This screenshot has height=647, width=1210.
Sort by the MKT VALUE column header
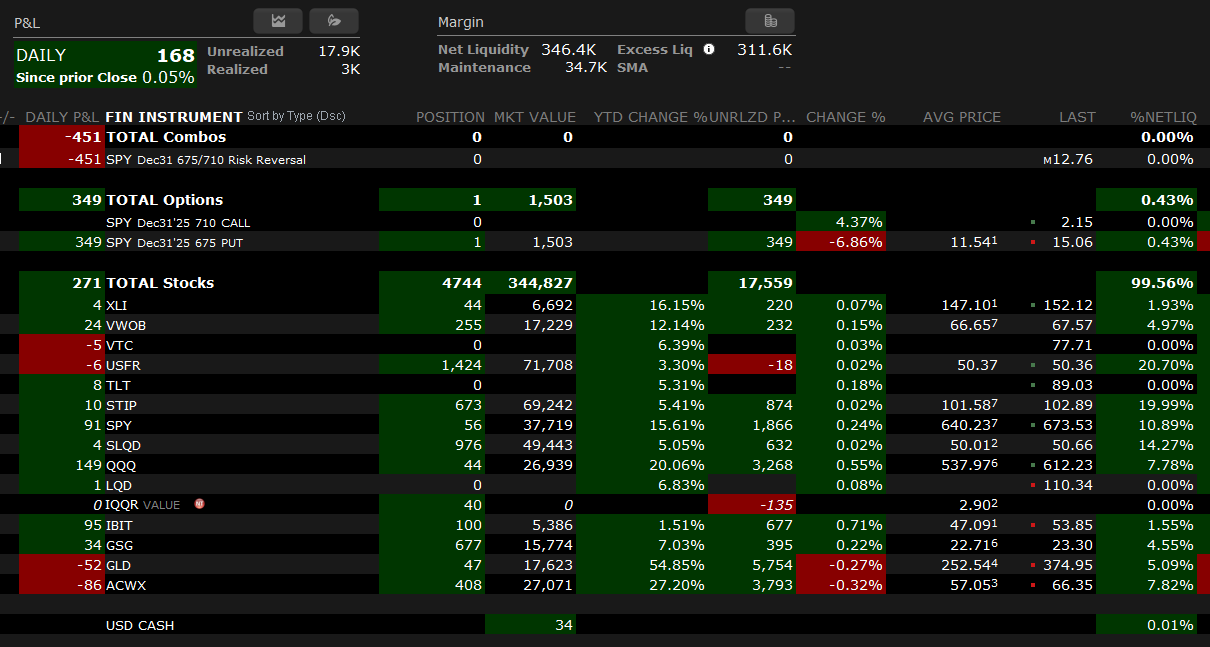pos(535,117)
